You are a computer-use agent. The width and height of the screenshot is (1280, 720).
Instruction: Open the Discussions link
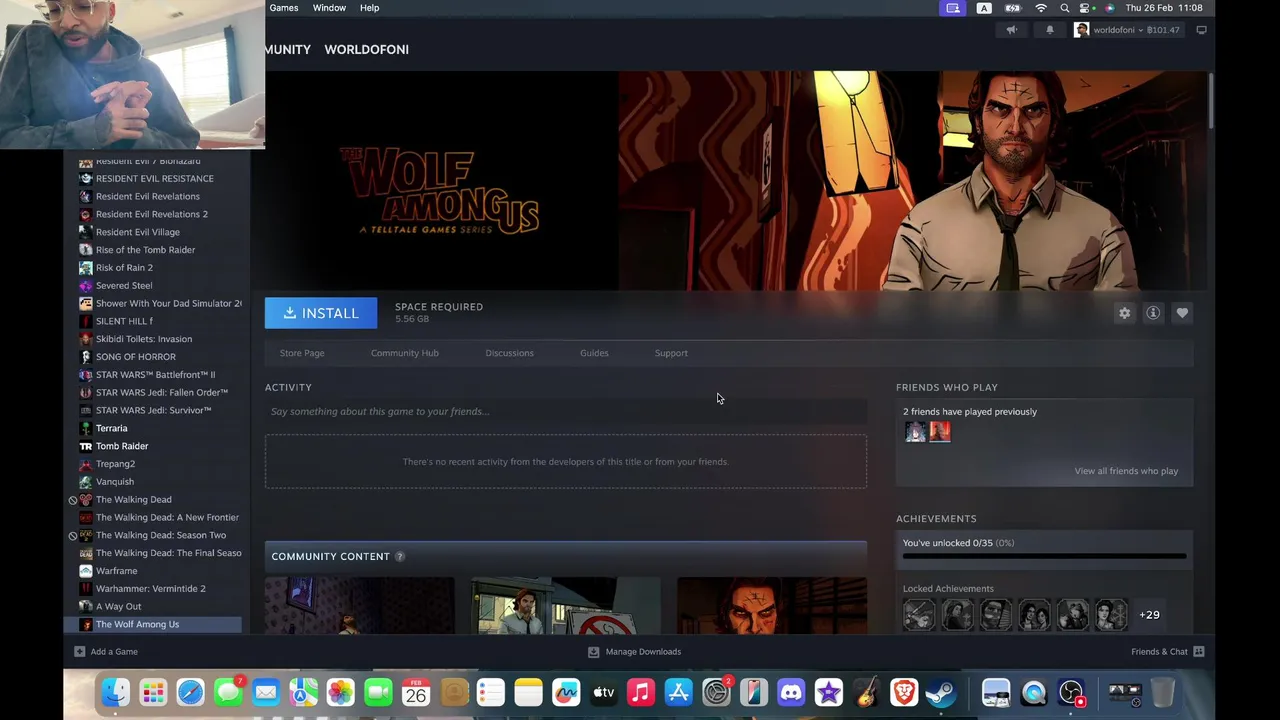(x=509, y=353)
